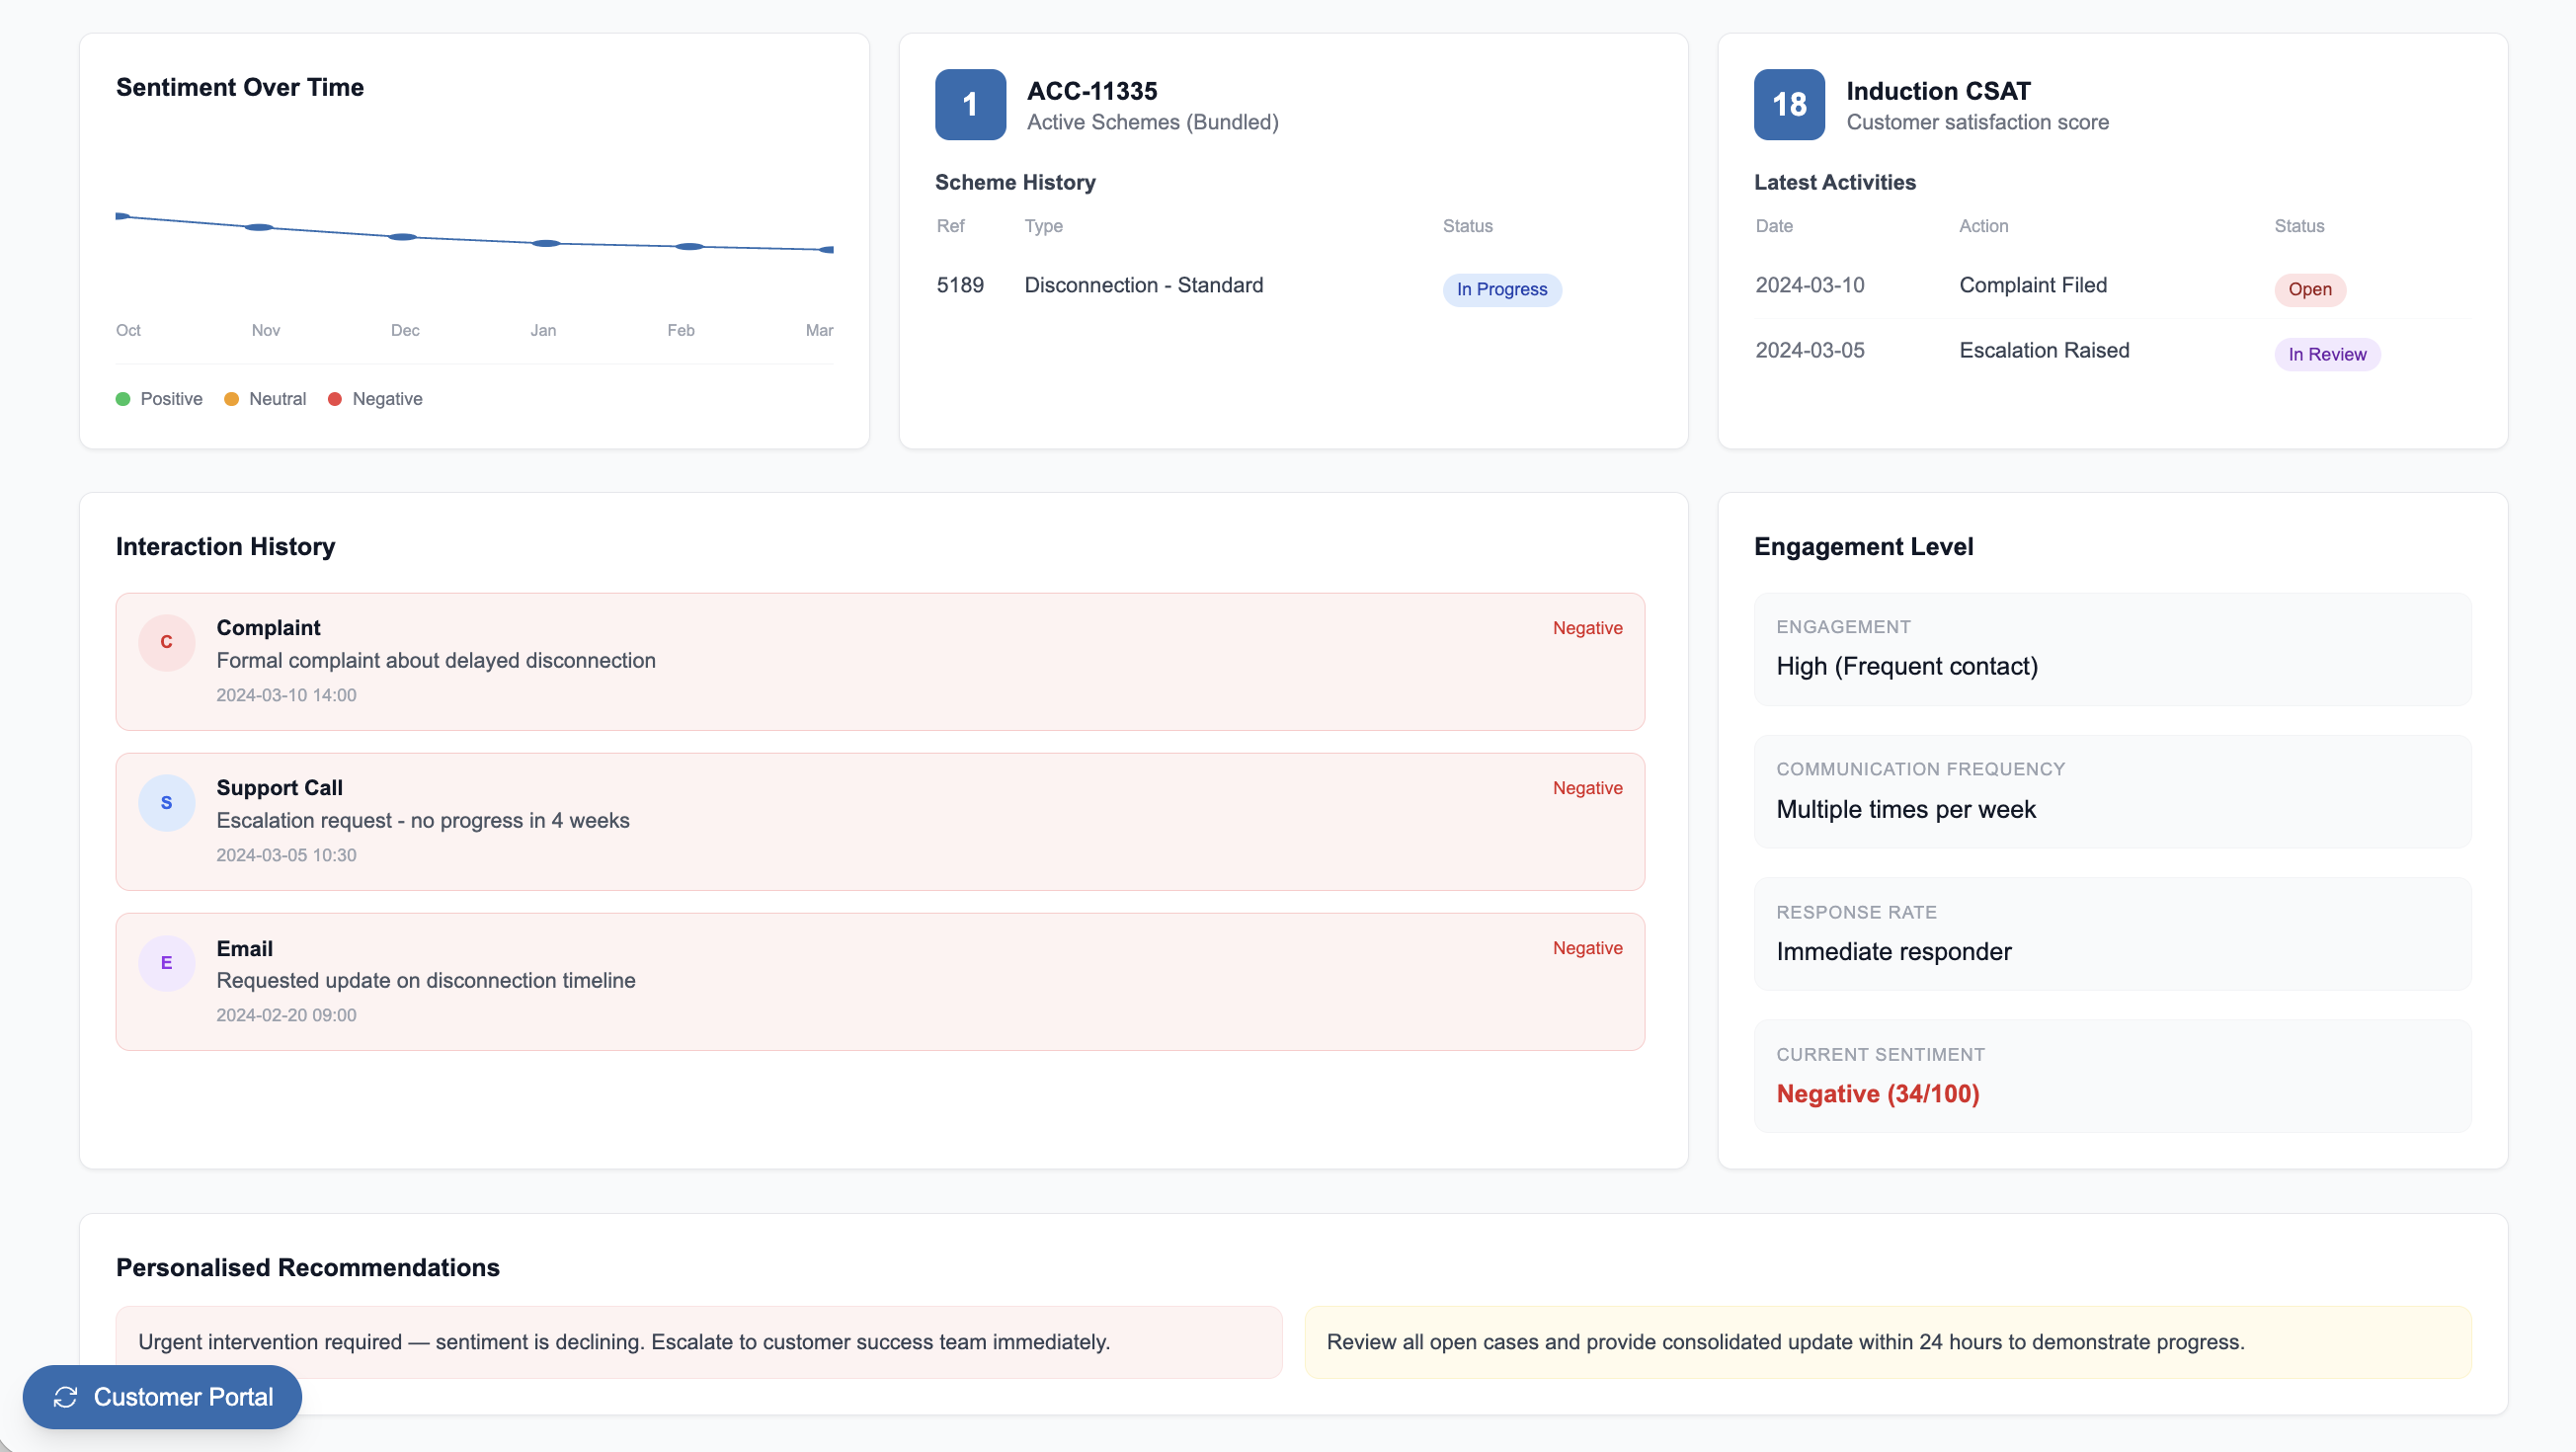Click timestamp 2024-02-20 09:00
2576x1452 pixels.
(x=286, y=1015)
